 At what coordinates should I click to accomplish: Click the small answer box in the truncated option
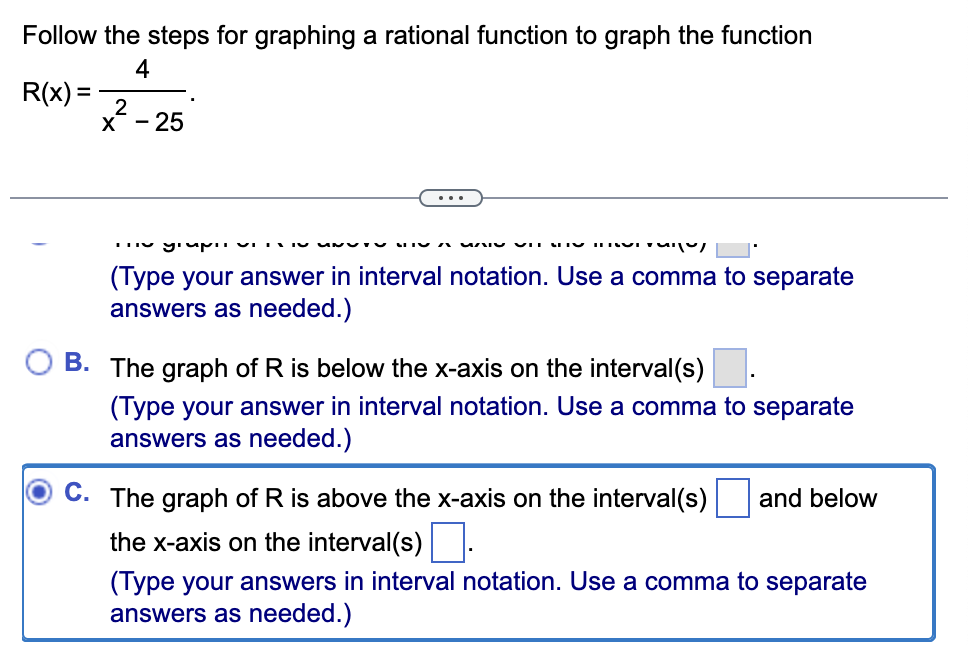click(732, 246)
